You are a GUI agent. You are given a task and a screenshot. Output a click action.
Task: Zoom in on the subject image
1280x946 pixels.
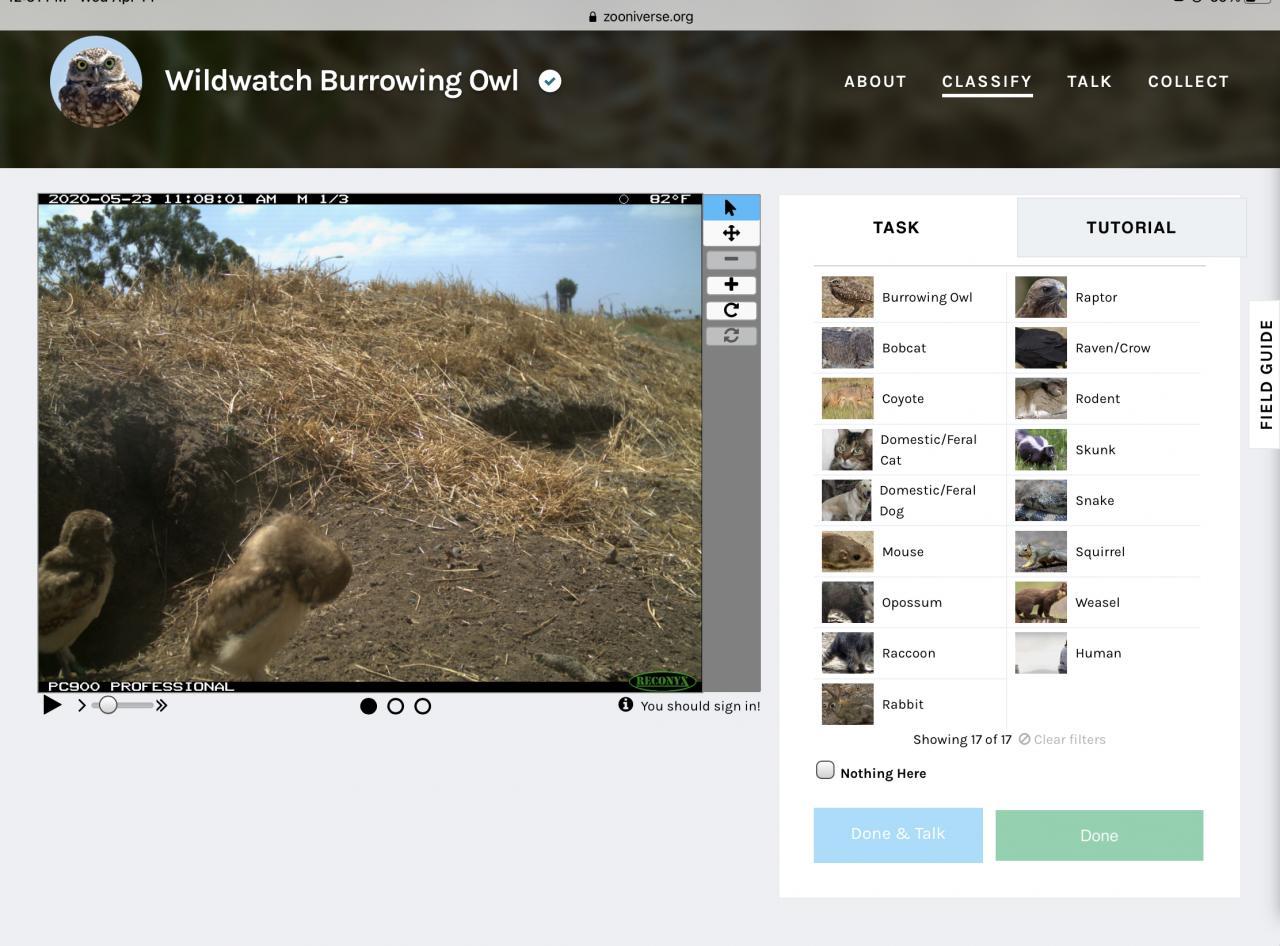pyautogui.click(x=731, y=284)
